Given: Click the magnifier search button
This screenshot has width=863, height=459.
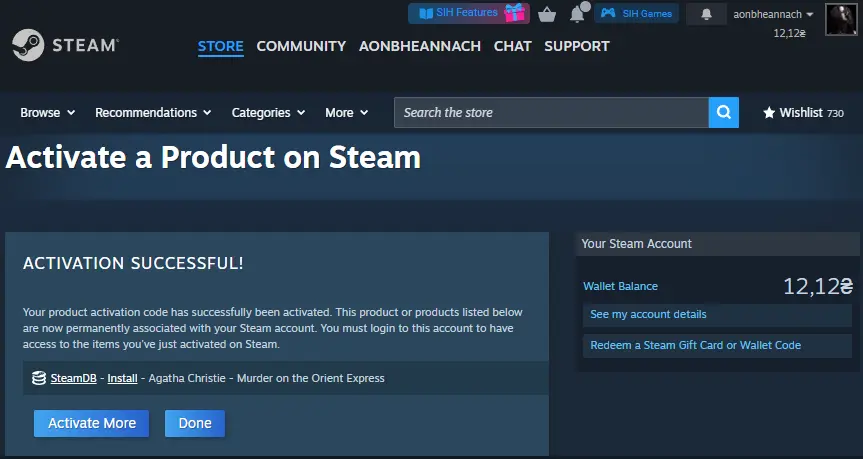Looking at the screenshot, I should click(x=724, y=112).
